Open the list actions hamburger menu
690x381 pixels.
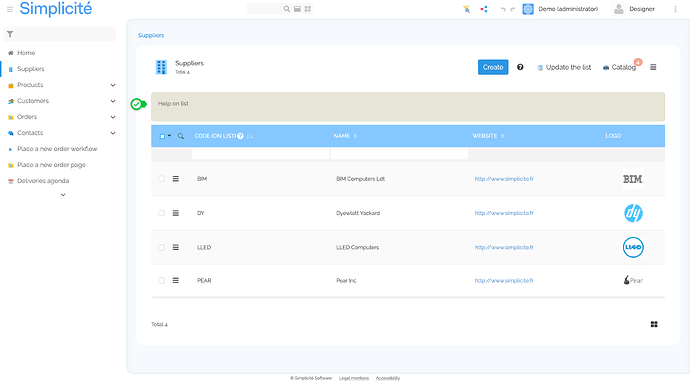(x=653, y=67)
